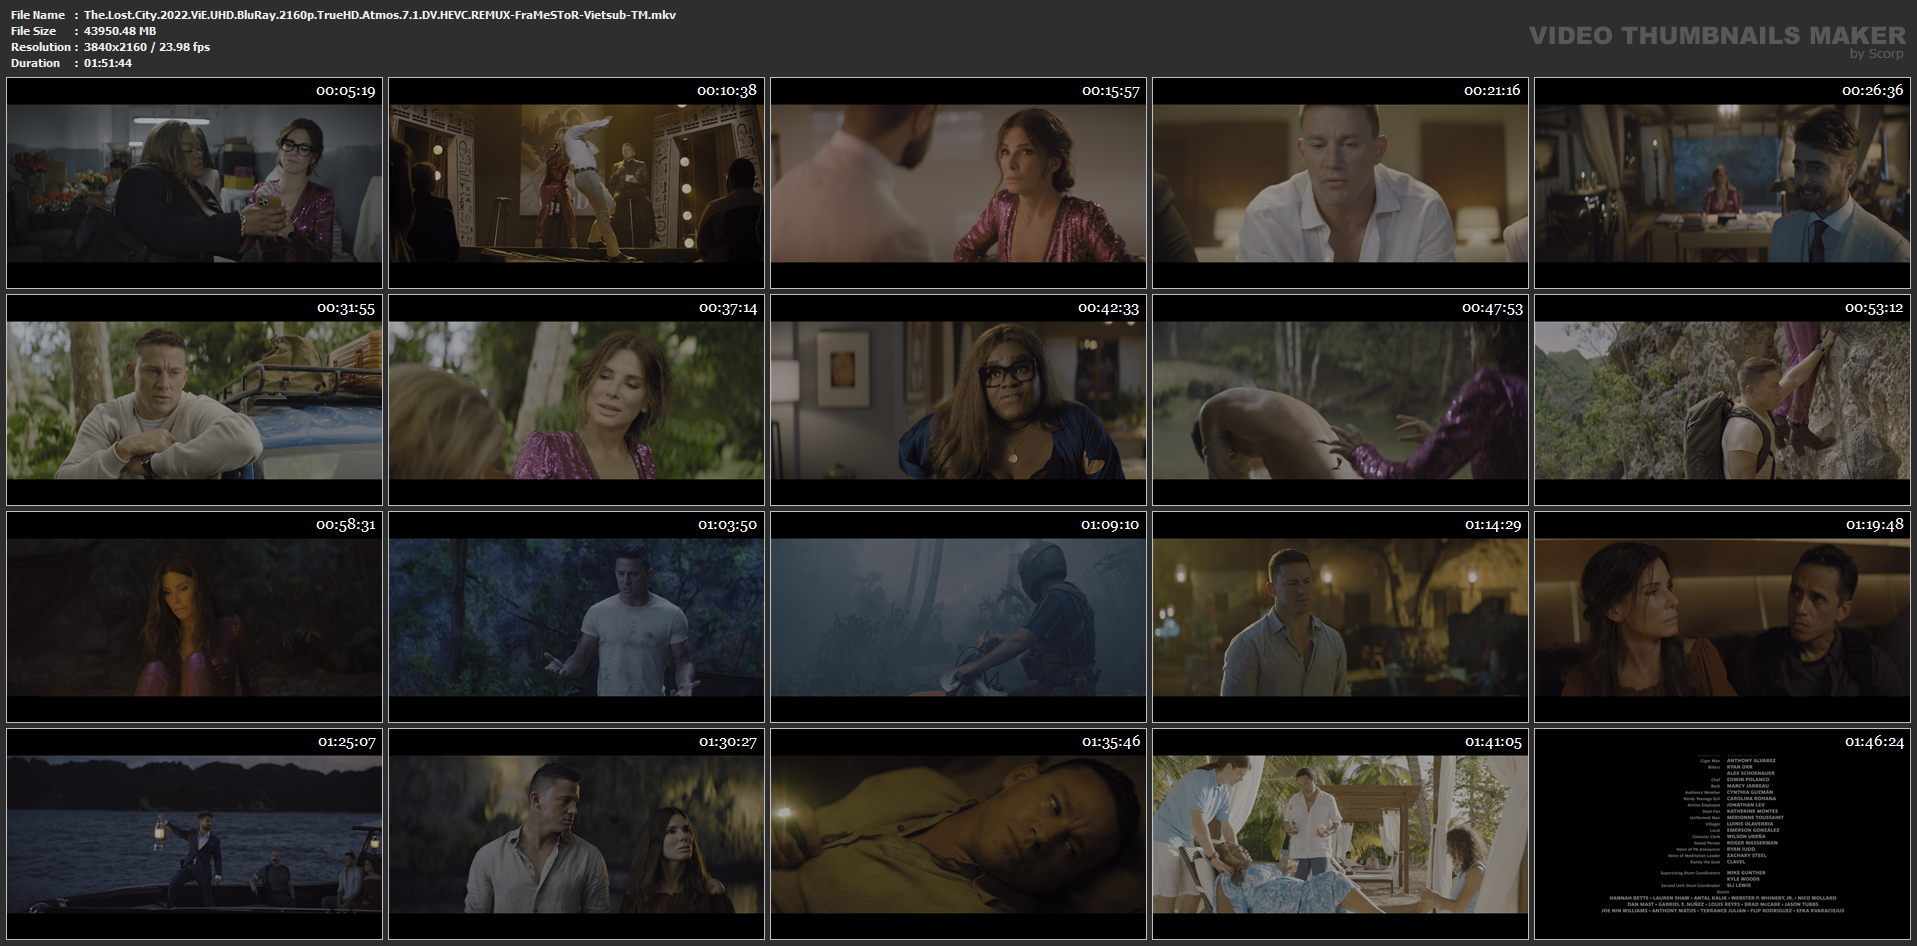Open the thumbnail stamped 00:10:38

pos(576,183)
